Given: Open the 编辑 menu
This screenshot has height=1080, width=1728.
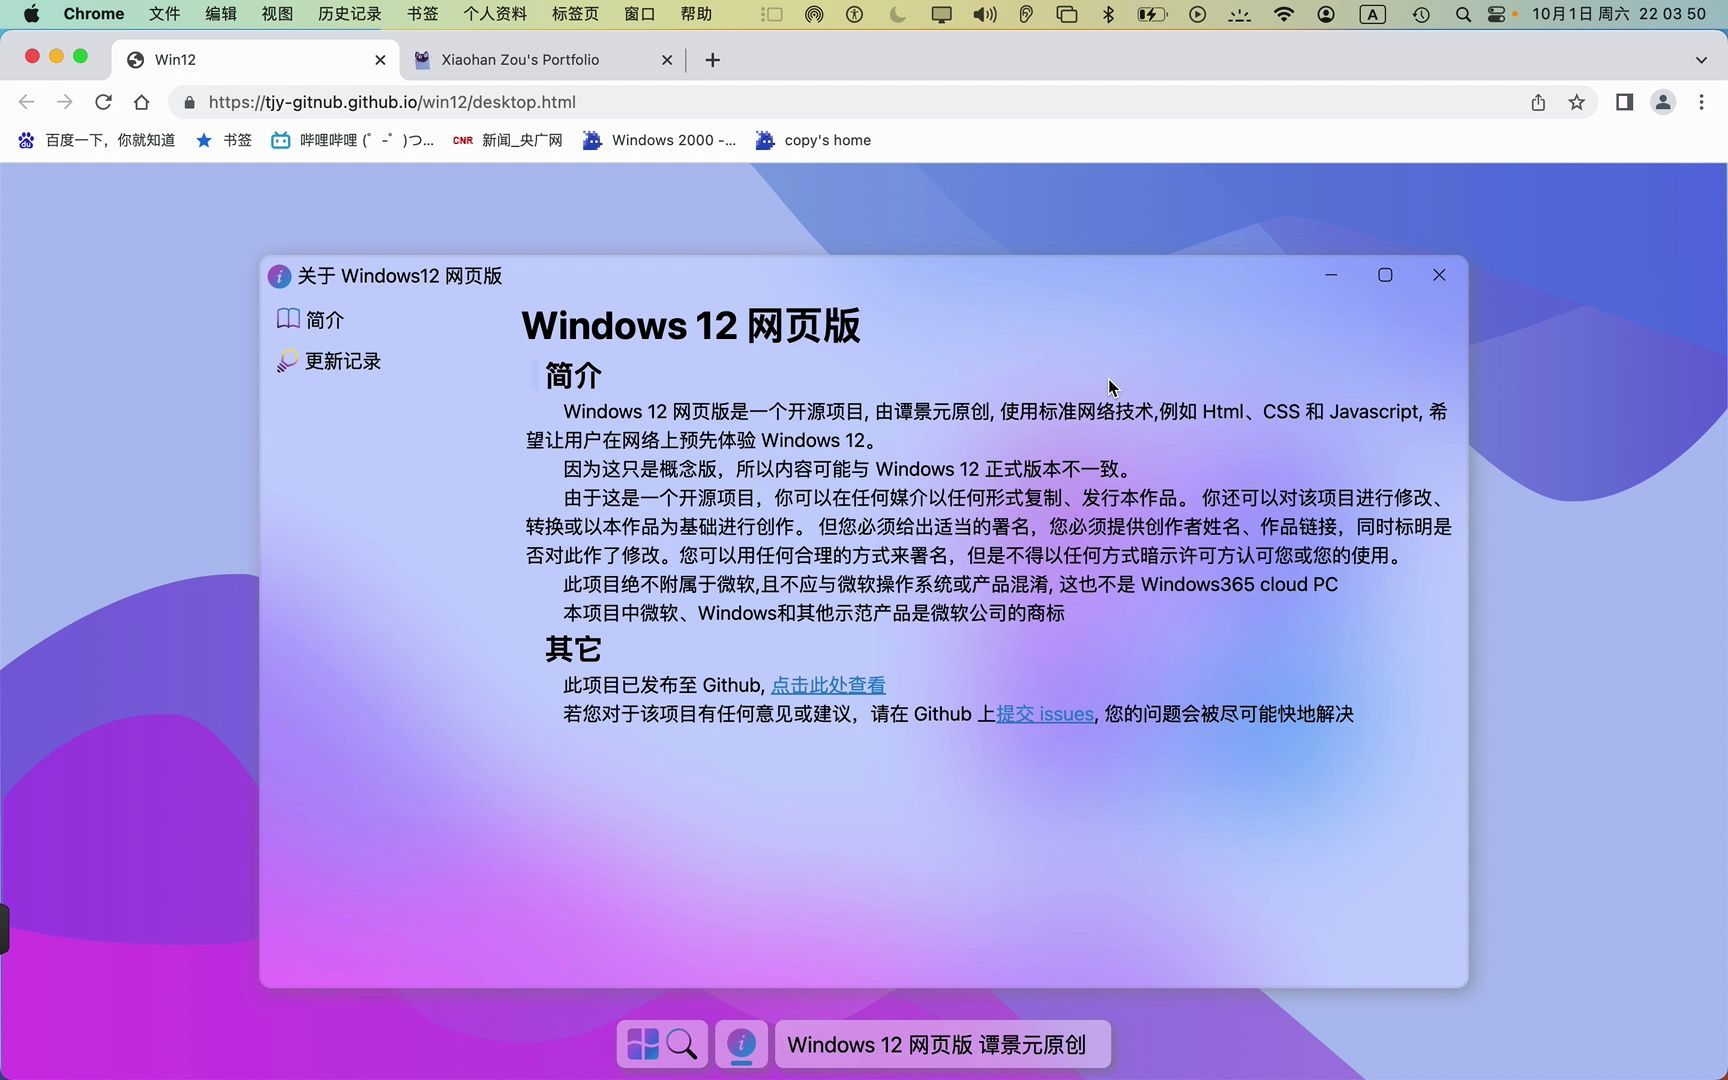Looking at the screenshot, I should tap(221, 14).
